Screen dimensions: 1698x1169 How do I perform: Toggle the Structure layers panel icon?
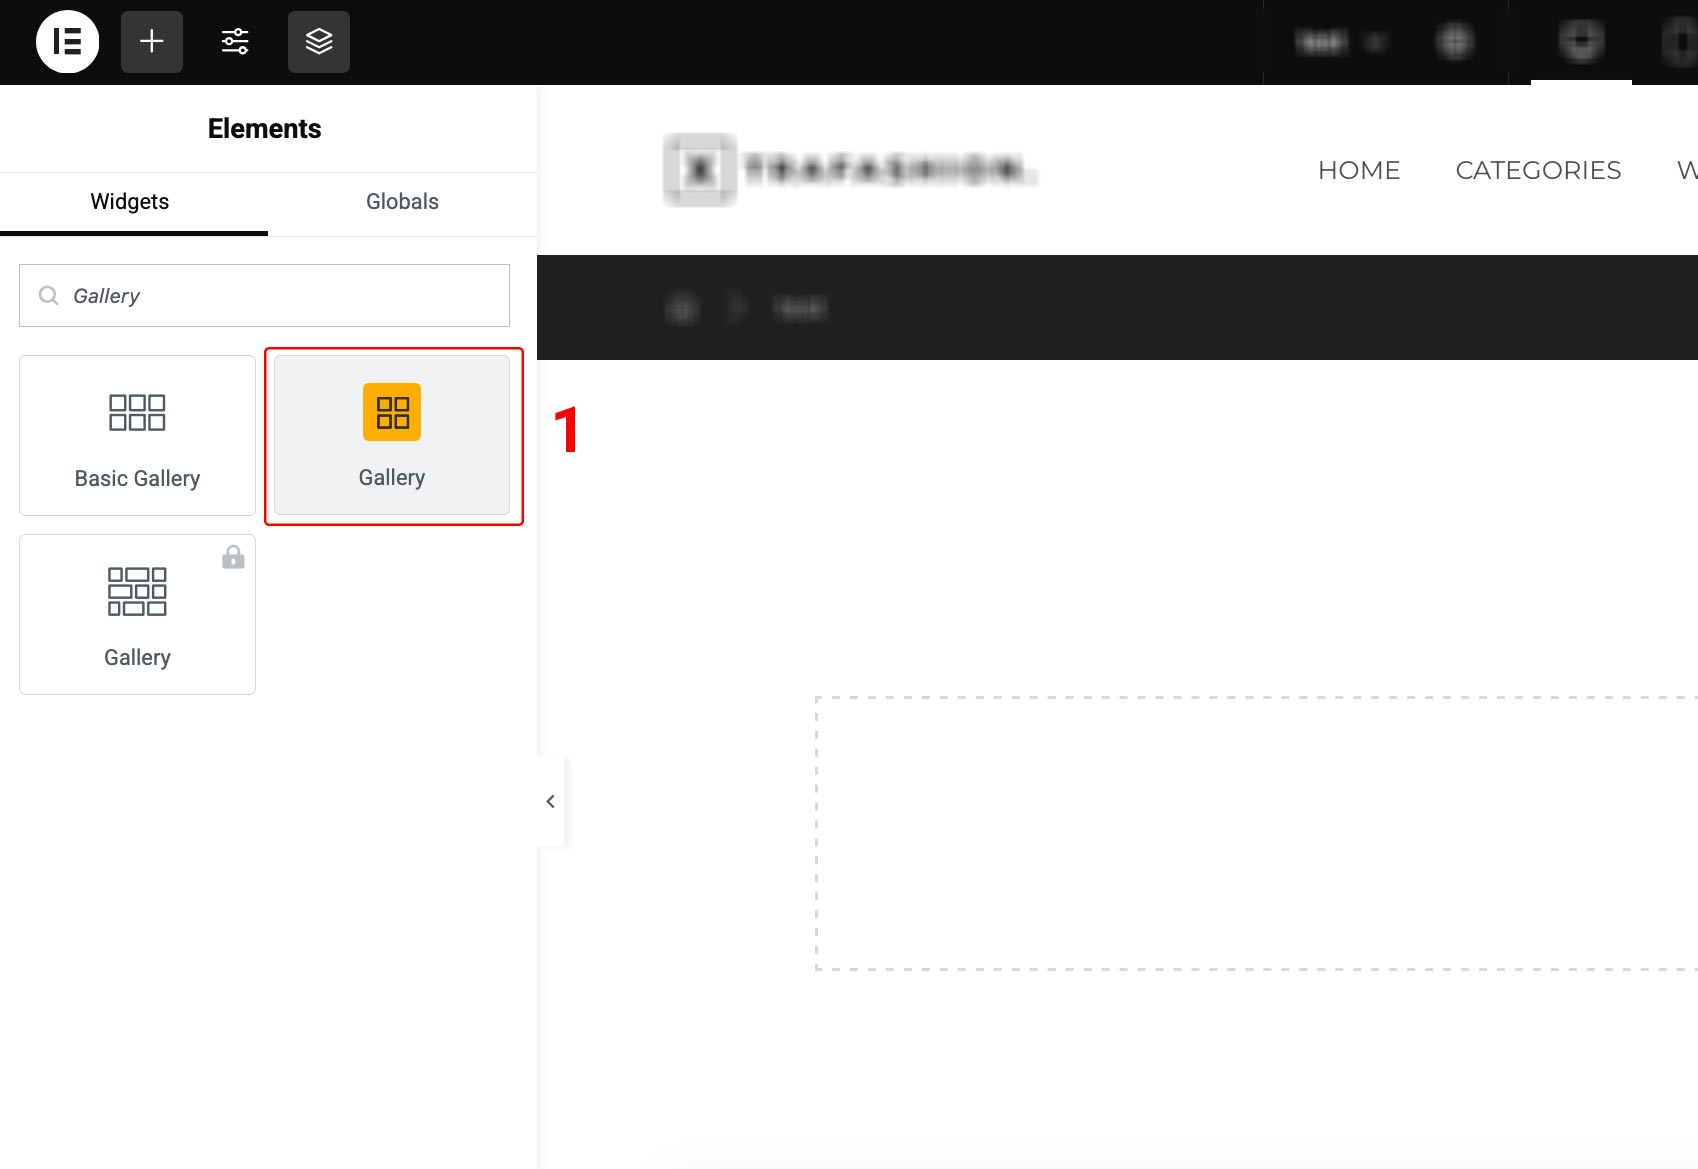click(x=319, y=42)
